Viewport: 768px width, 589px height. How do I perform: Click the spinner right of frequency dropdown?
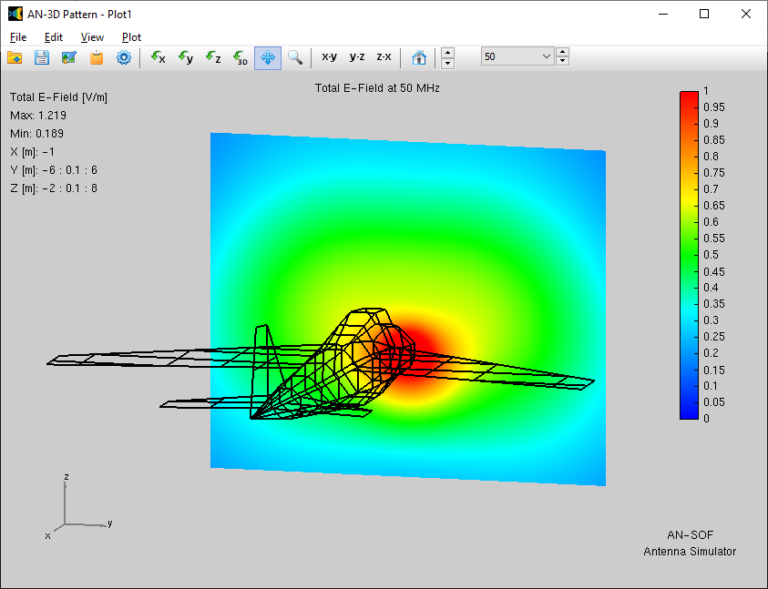coord(562,57)
